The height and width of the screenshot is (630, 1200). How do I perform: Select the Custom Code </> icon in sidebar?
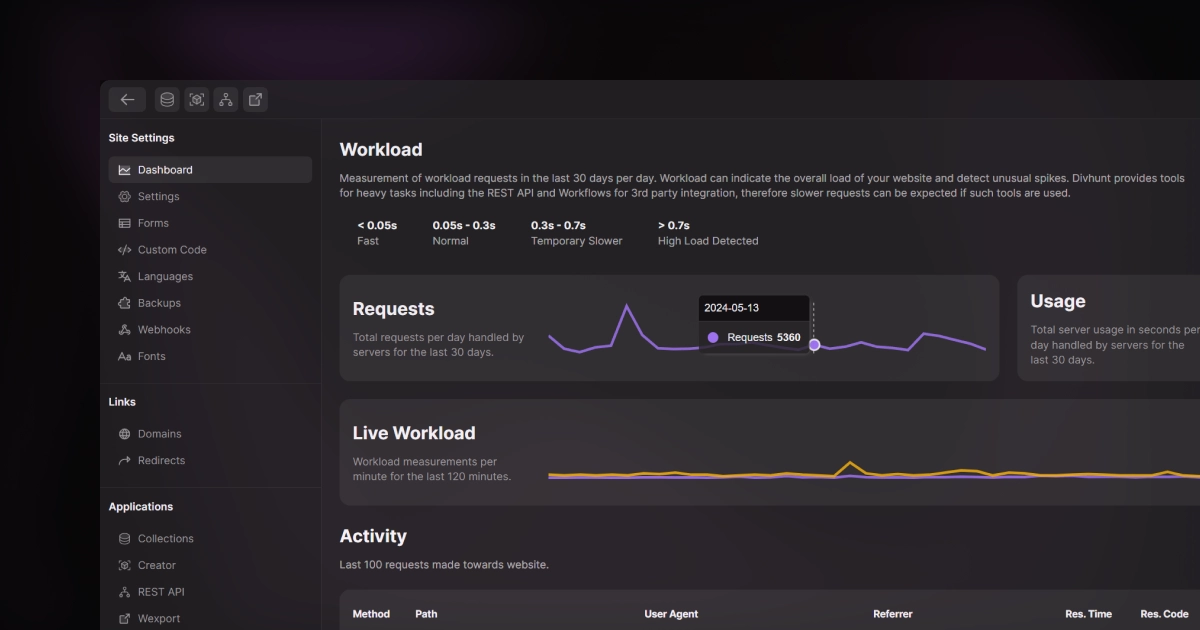(122, 249)
